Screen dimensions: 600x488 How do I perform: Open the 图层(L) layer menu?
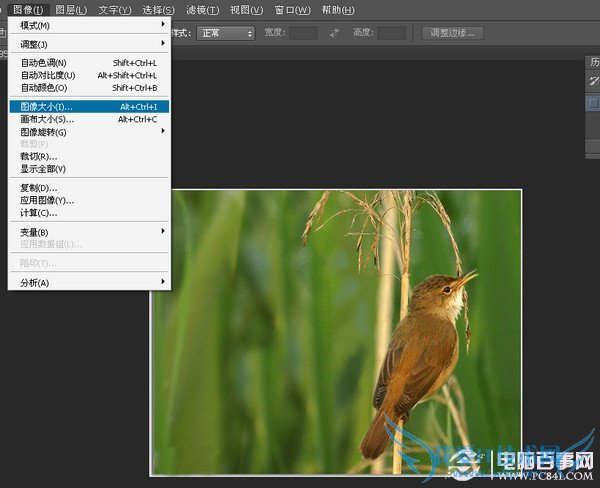point(72,9)
